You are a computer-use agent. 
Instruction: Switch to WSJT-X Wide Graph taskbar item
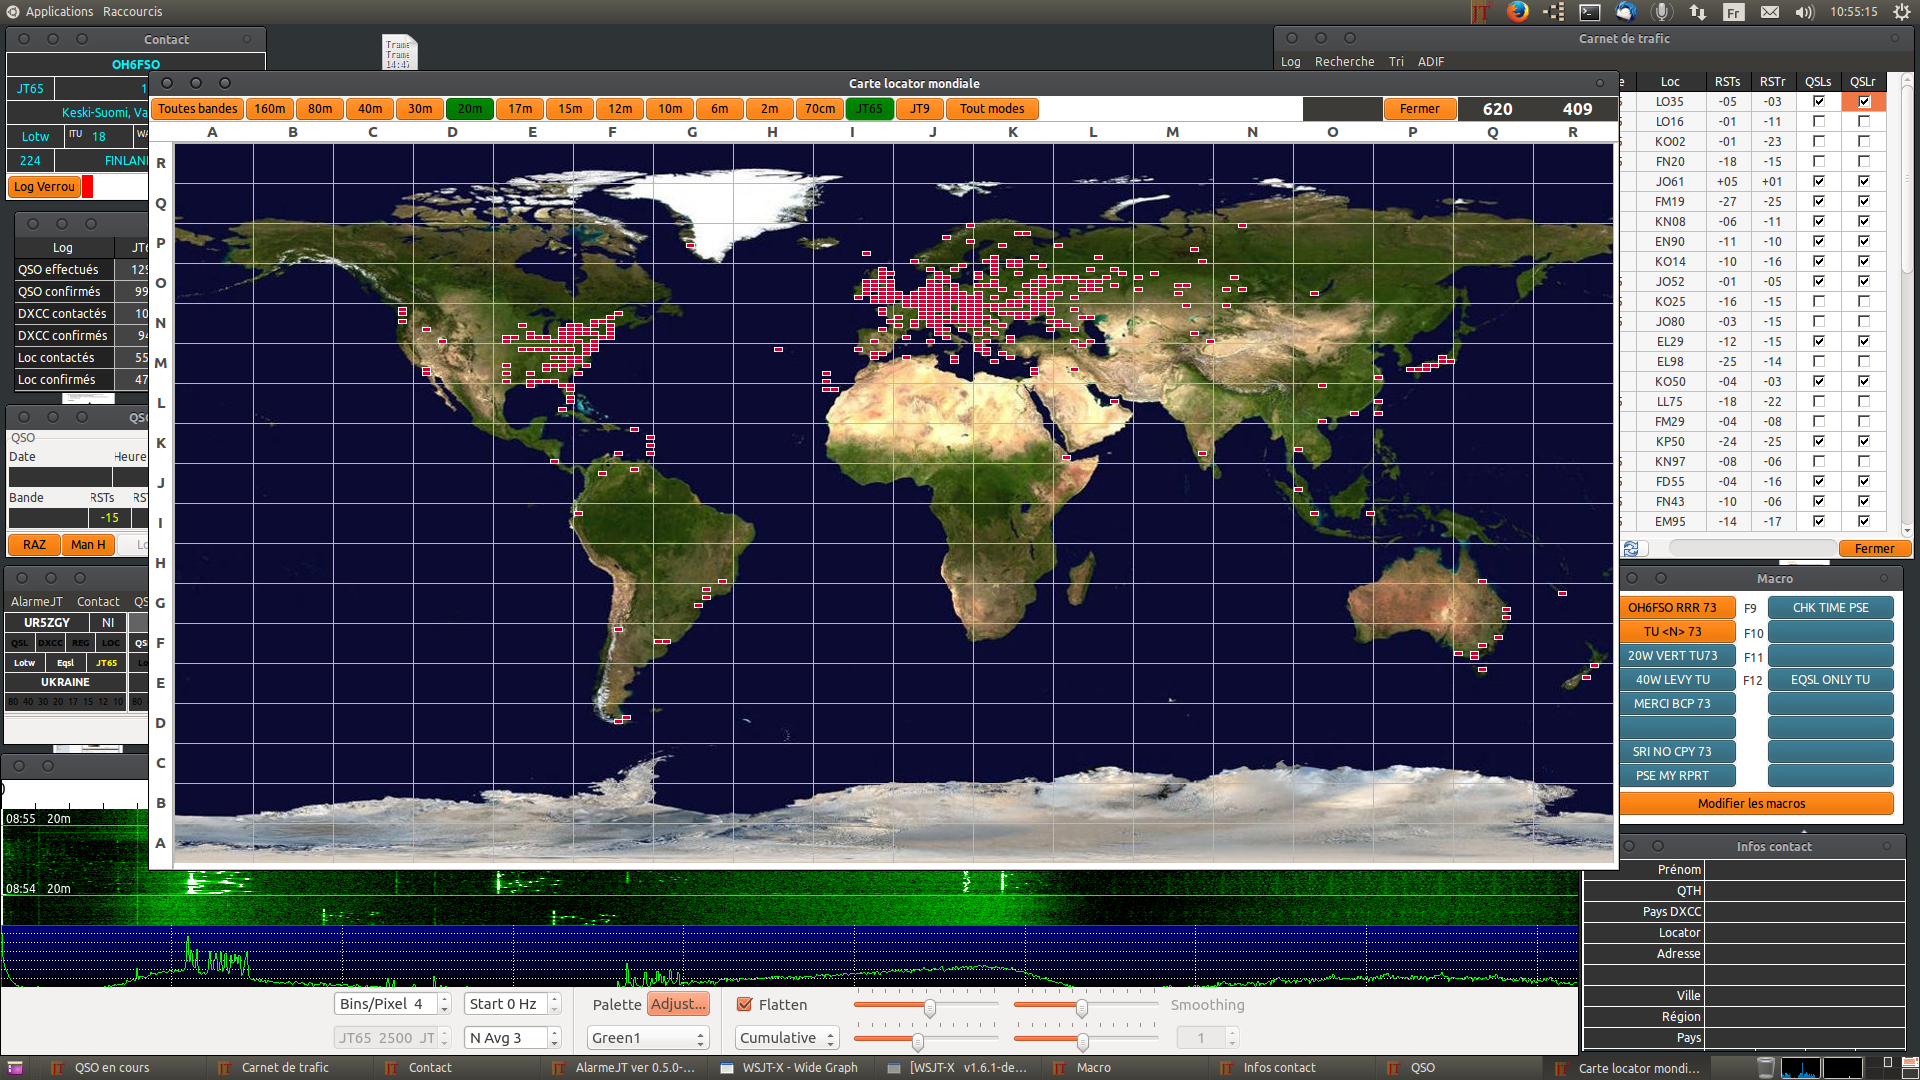[x=790, y=1067]
